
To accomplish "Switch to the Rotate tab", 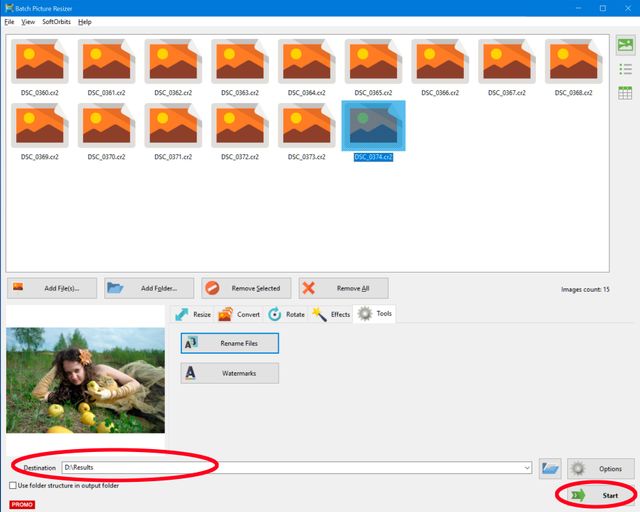I will click(x=286, y=314).
